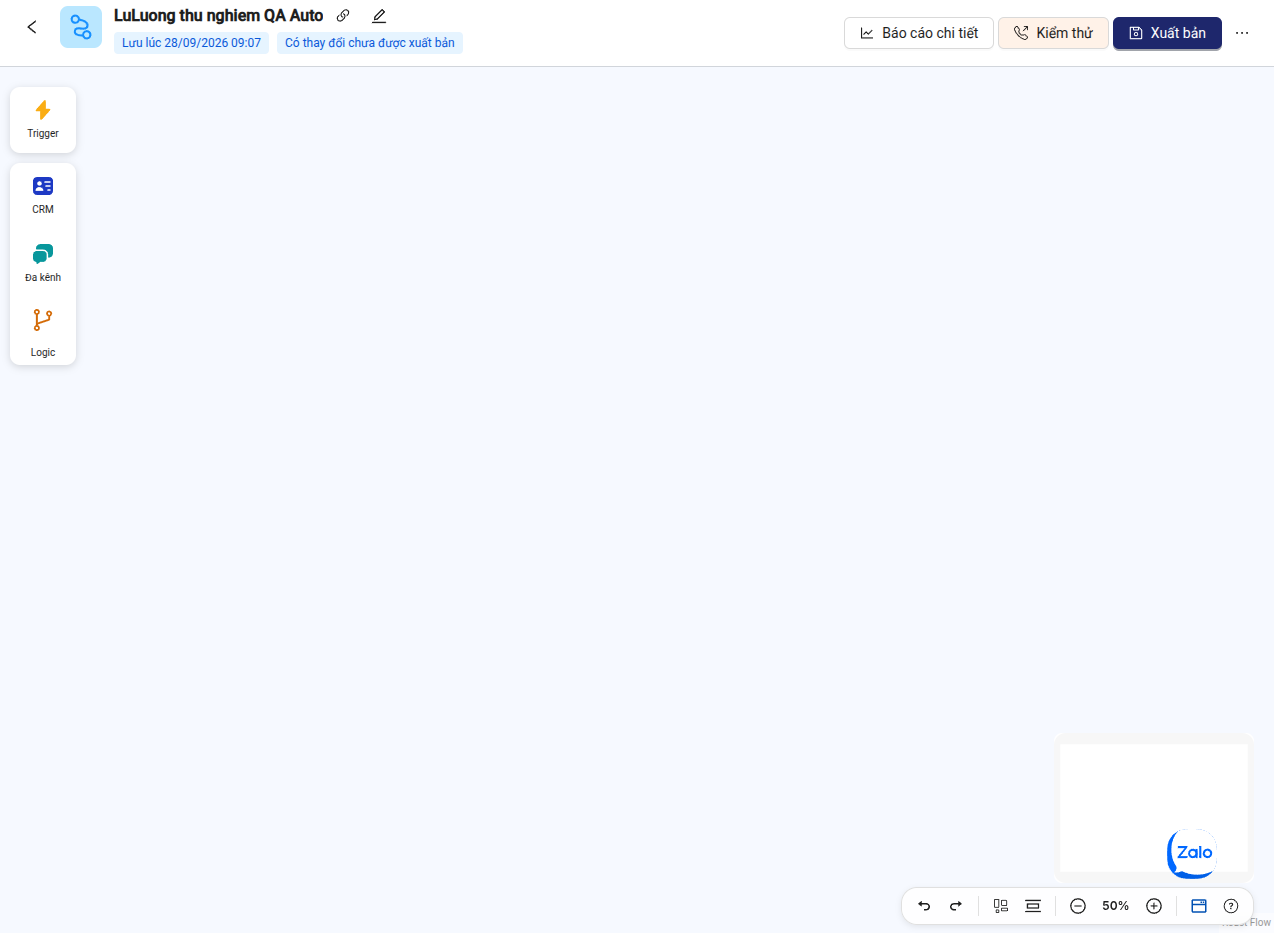Edit flow name with pencil icon
Image resolution: width=1274 pixels, height=933 pixels.
click(379, 16)
